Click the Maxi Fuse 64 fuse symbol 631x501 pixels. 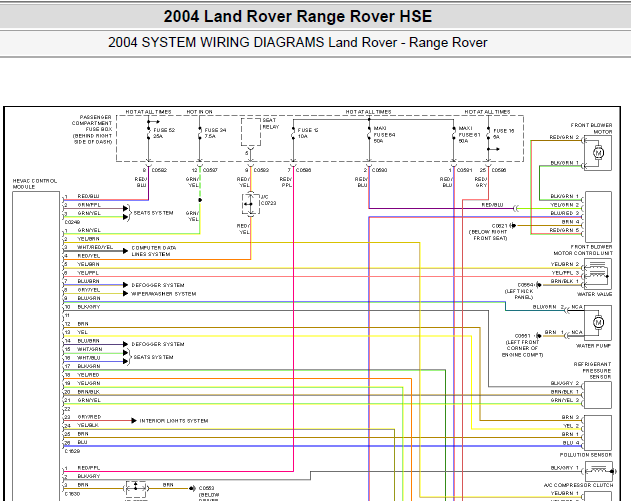pos(369,134)
